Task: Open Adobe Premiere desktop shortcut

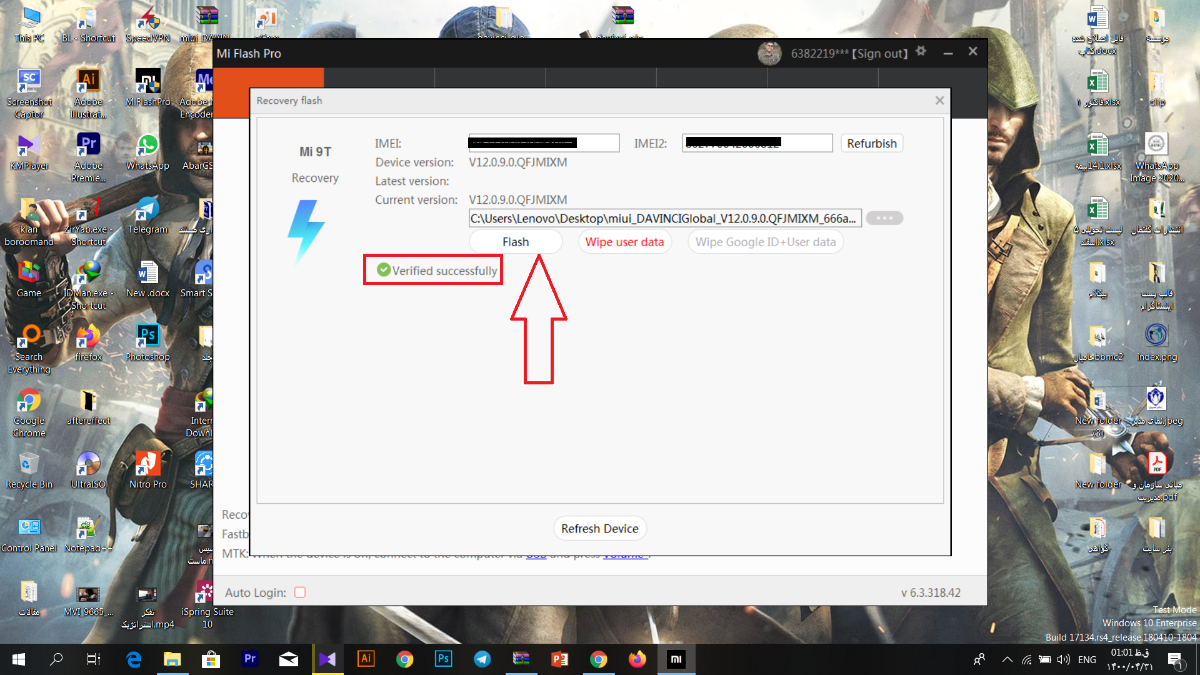Action: [x=88, y=157]
